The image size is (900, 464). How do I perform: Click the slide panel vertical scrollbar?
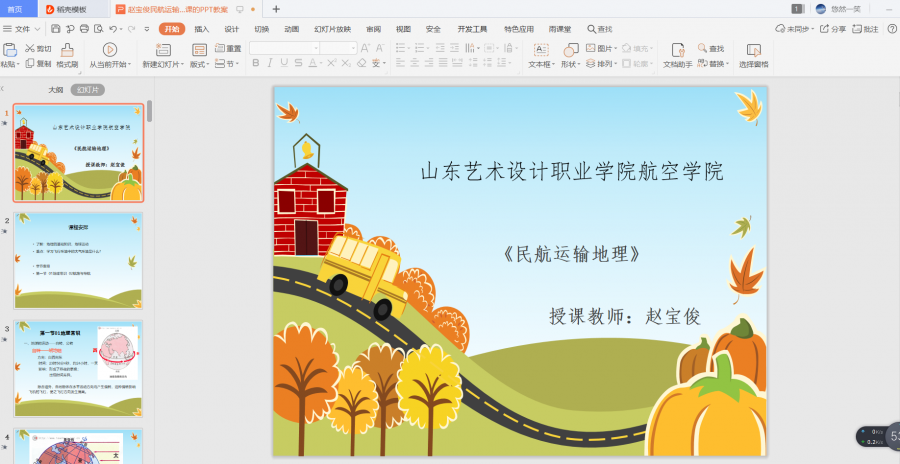[150, 111]
